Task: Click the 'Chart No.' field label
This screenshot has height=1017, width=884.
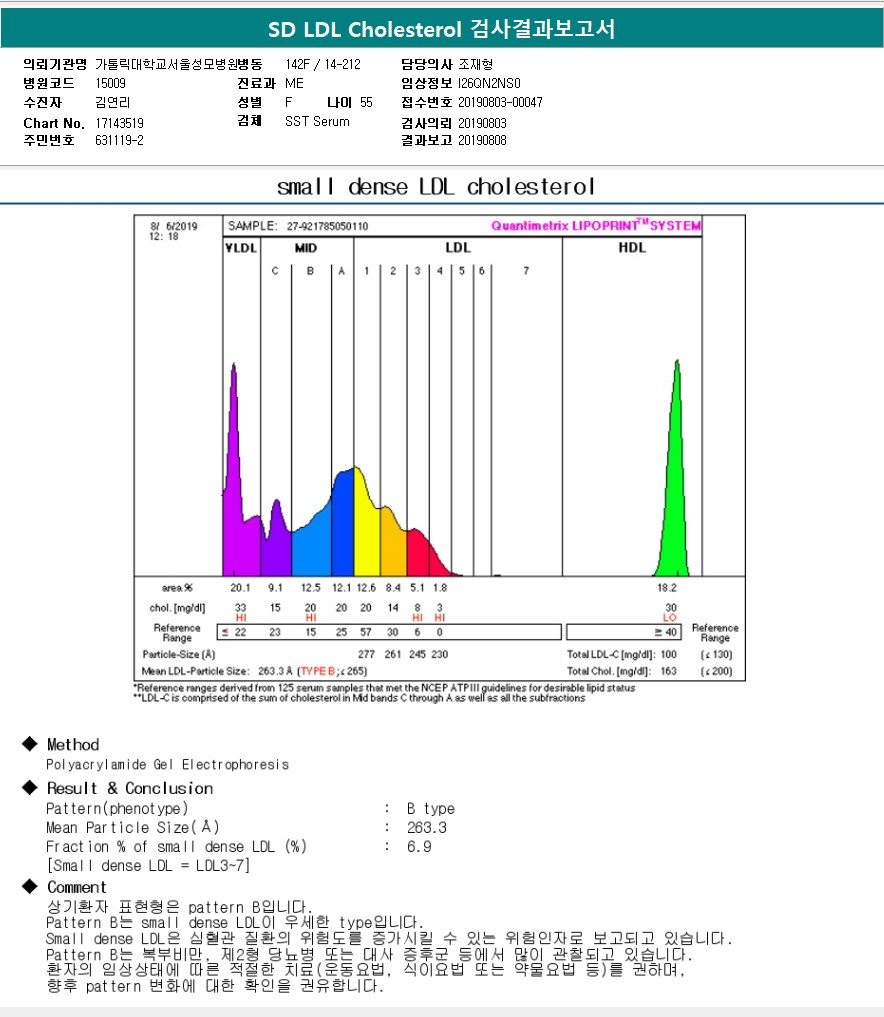Action: pyautogui.click(x=54, y=123)
